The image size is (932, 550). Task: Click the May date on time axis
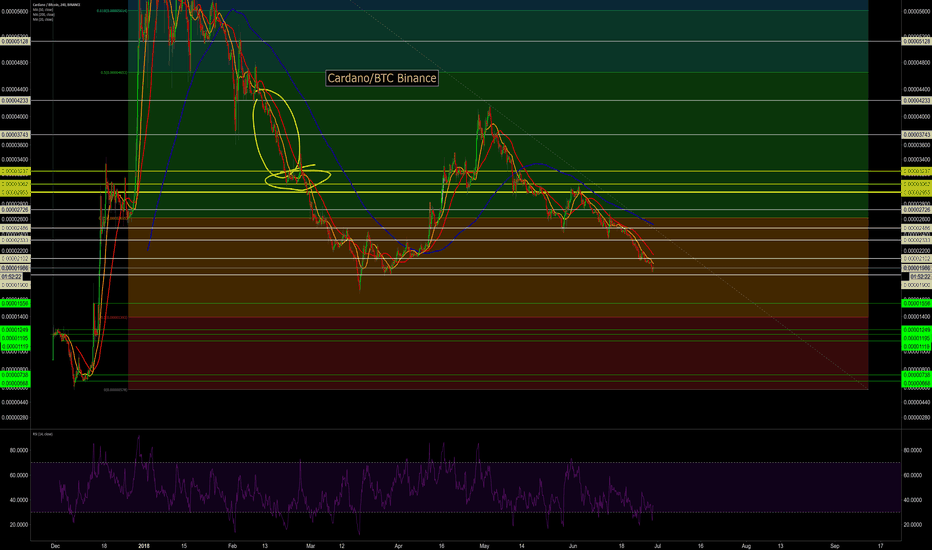coord(484,546)
